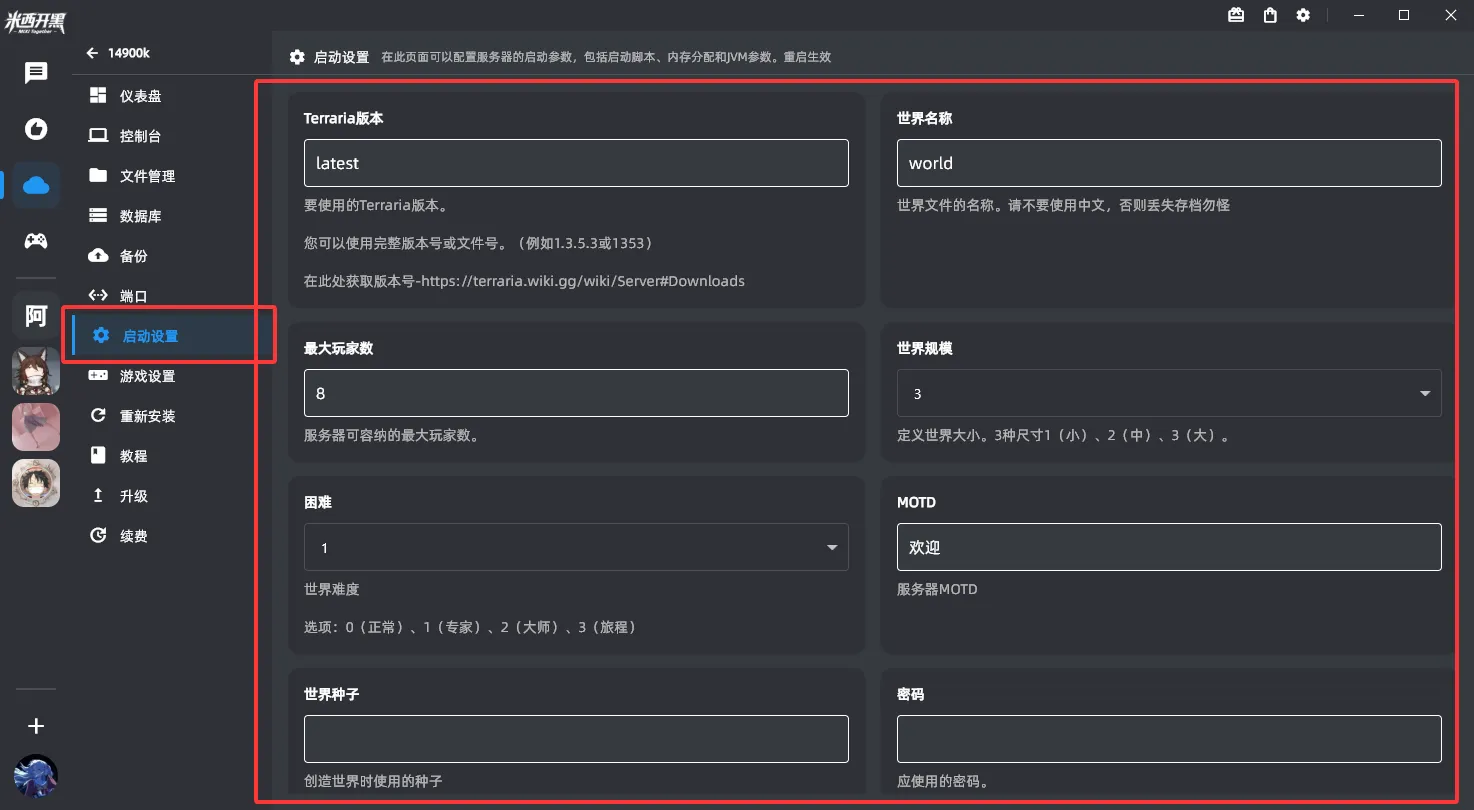The width and height of the screenshot is (1474, 810).
Task: Click the 最大玩家数 input showing 8
Action: (576, 393)
